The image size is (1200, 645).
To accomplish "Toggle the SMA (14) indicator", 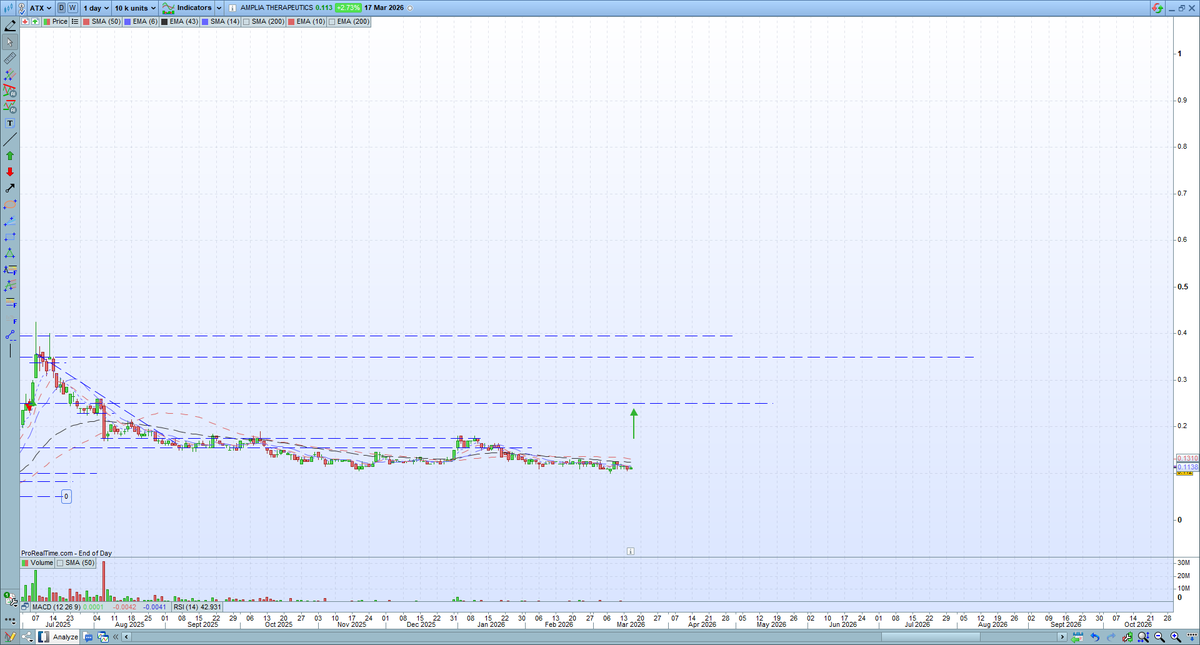I will [220, 21].
